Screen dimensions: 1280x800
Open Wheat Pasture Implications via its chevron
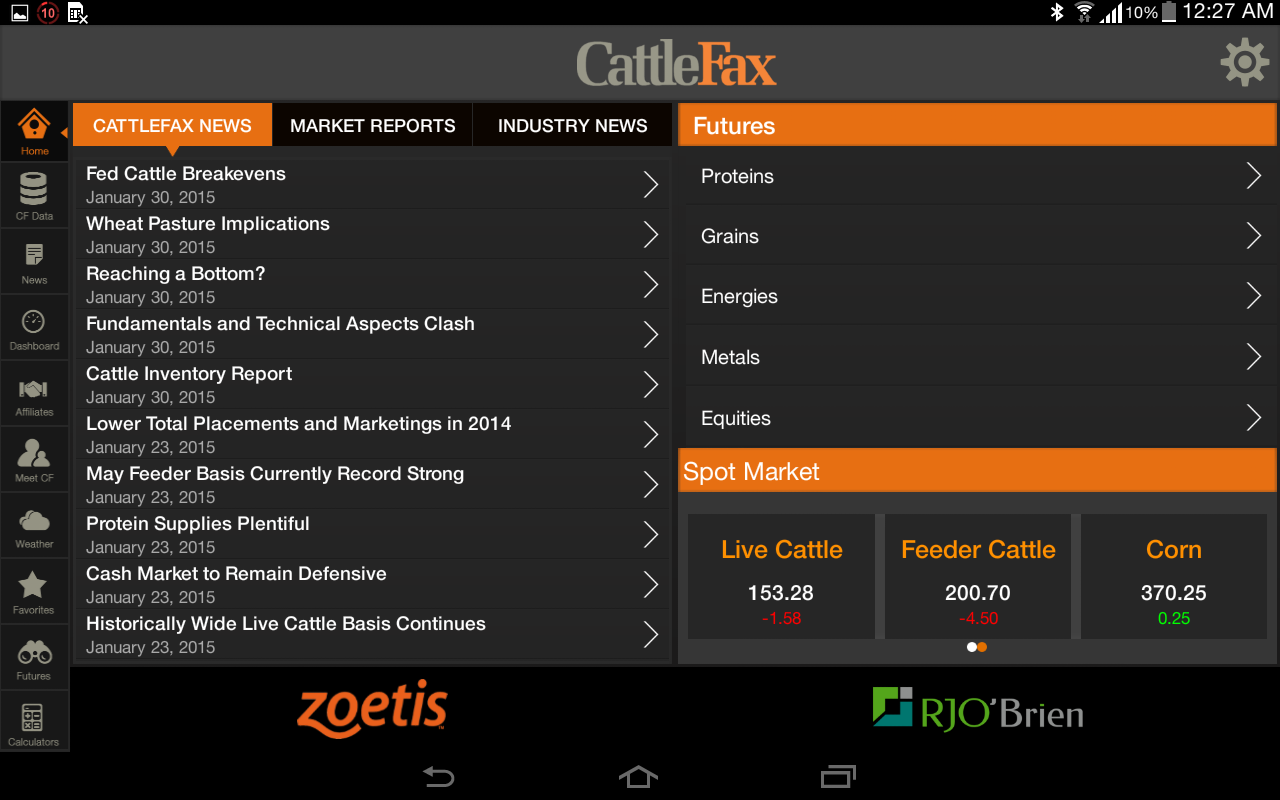click(651, 234)
